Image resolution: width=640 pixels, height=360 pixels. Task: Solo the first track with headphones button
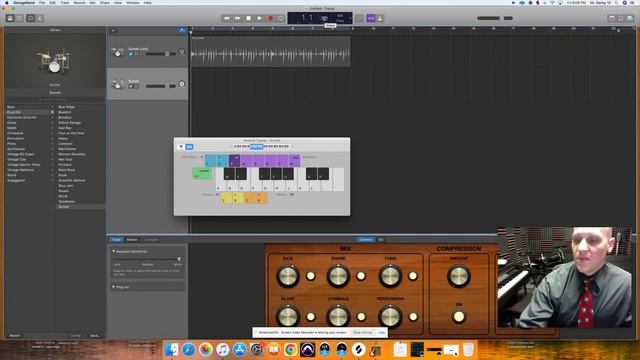click(136, 54)
